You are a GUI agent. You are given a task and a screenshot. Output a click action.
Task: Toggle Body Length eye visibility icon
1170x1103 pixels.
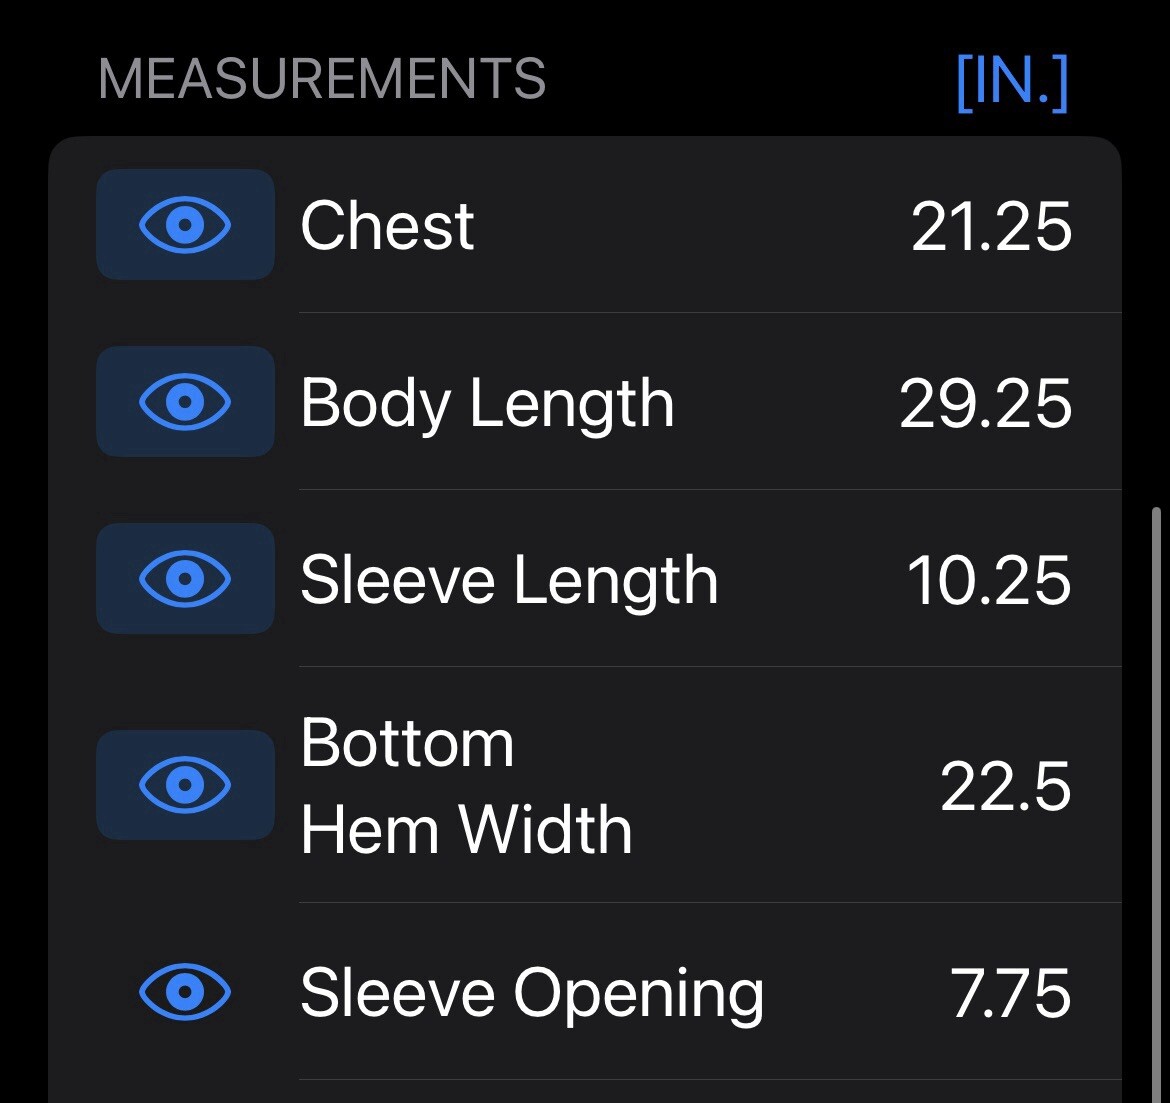(185, 401)
